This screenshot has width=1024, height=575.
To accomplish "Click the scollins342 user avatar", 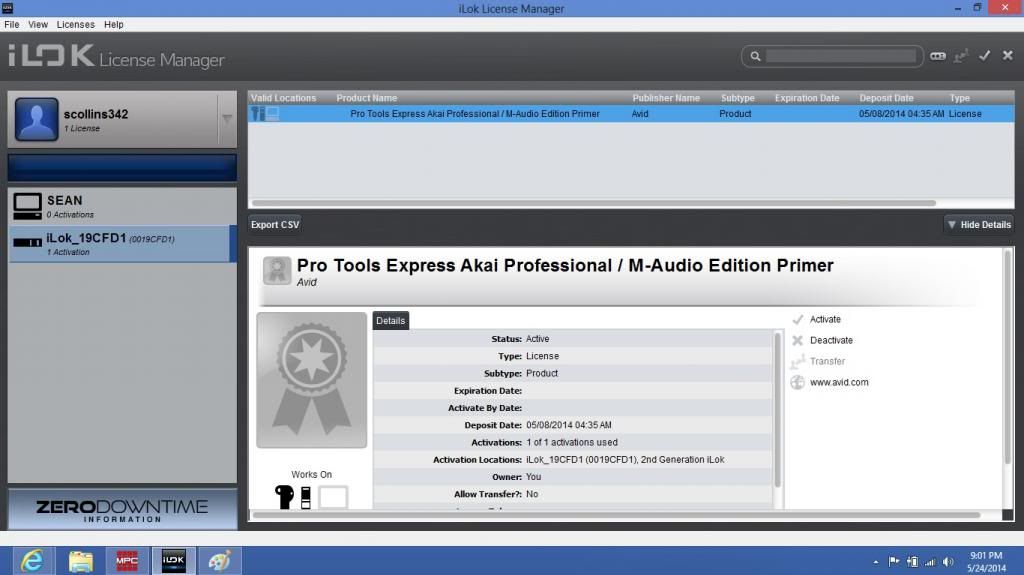I will [x=37, y=119].
